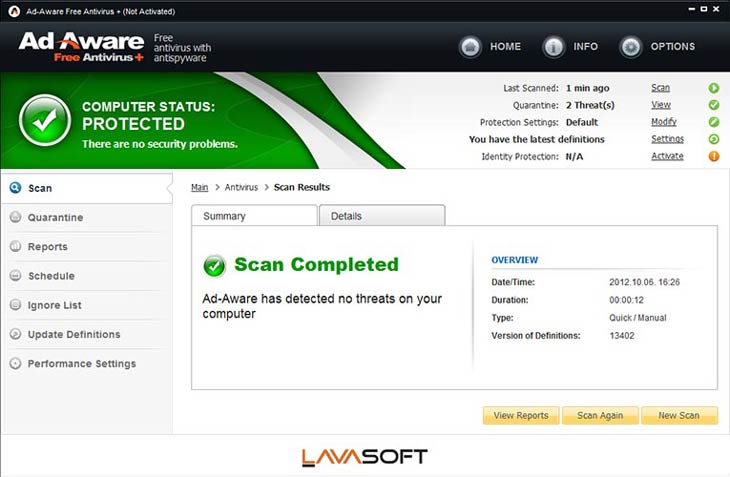Switch to the Summary tab

[x=254, y=215]
